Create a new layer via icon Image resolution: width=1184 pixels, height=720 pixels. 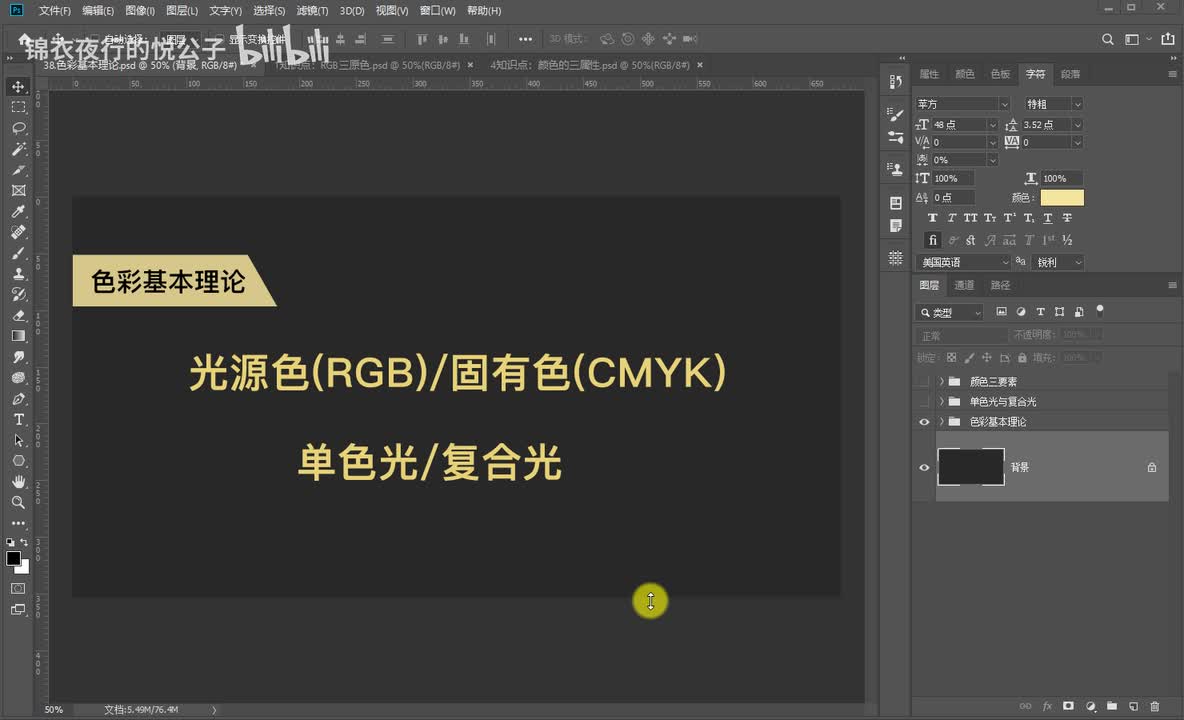tap(1133, 706)
